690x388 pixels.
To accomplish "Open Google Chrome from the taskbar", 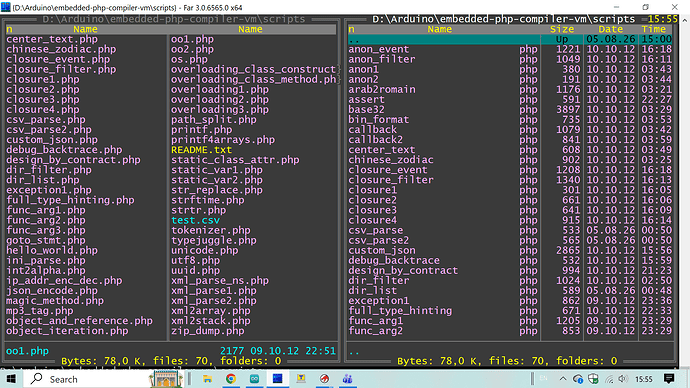I will (231, 379).
